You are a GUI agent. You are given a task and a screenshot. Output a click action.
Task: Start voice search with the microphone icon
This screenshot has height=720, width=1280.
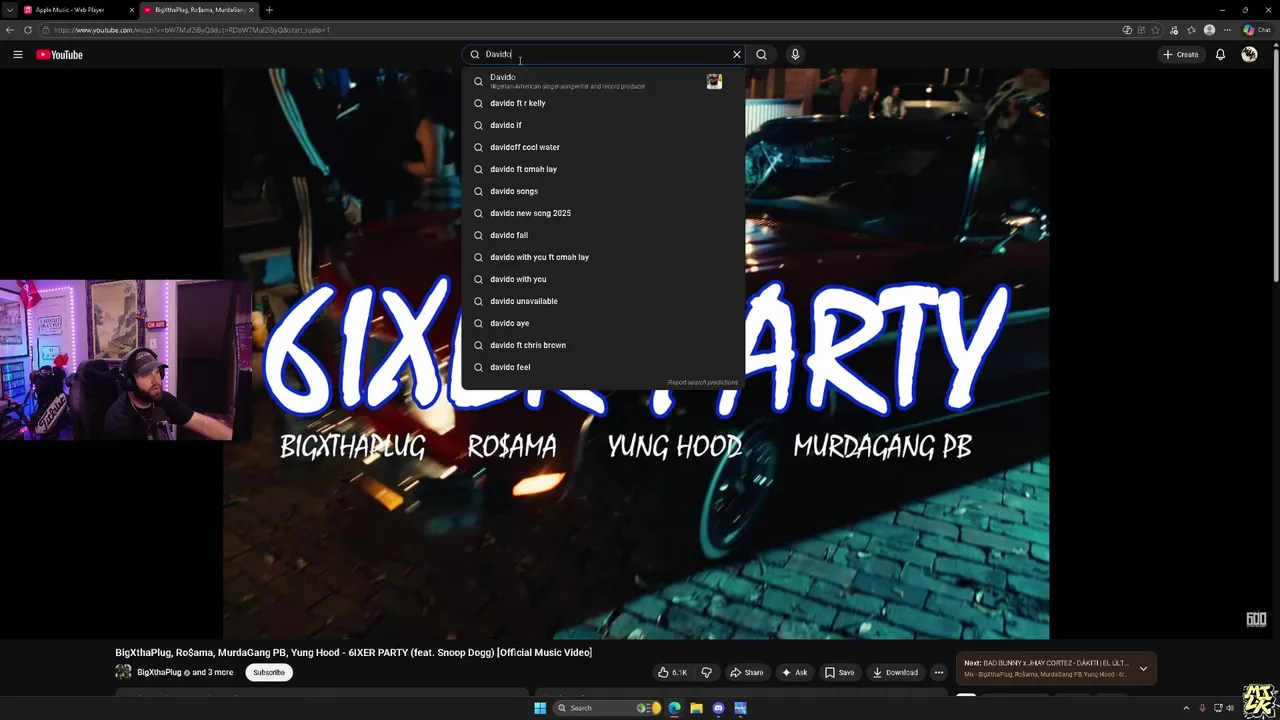(795, 55)
